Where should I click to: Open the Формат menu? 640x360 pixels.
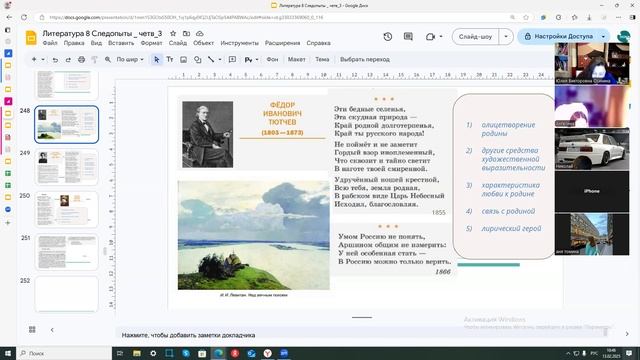(x=151, y=43)
